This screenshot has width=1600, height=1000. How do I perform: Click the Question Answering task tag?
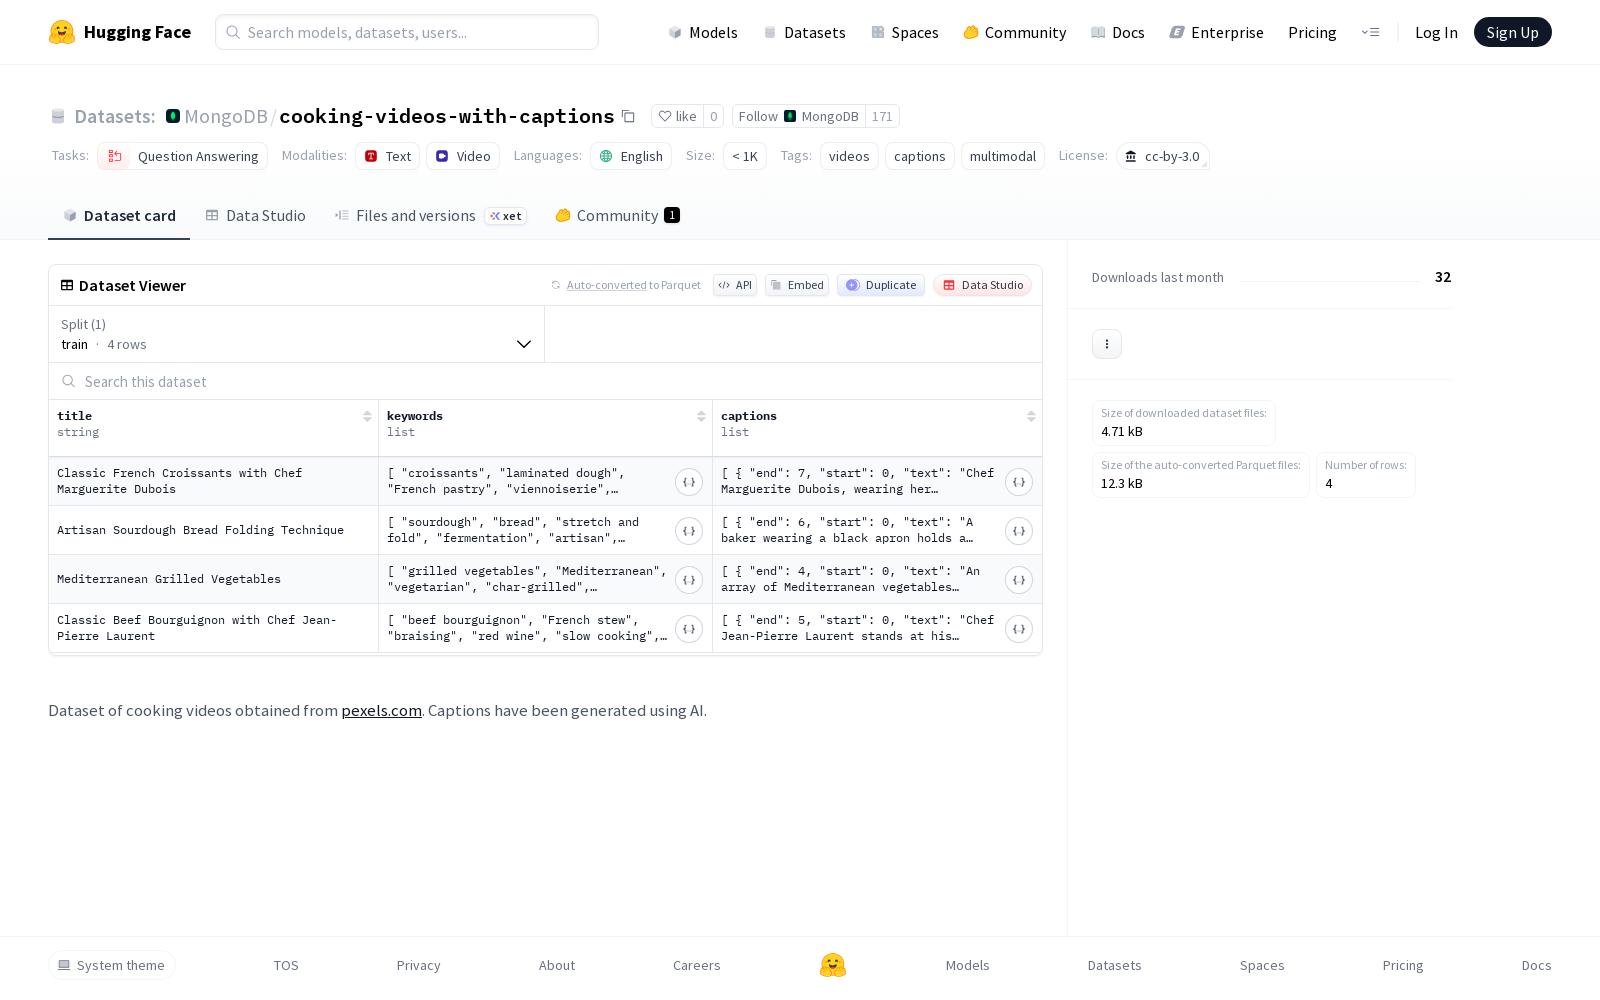[183, 156]
